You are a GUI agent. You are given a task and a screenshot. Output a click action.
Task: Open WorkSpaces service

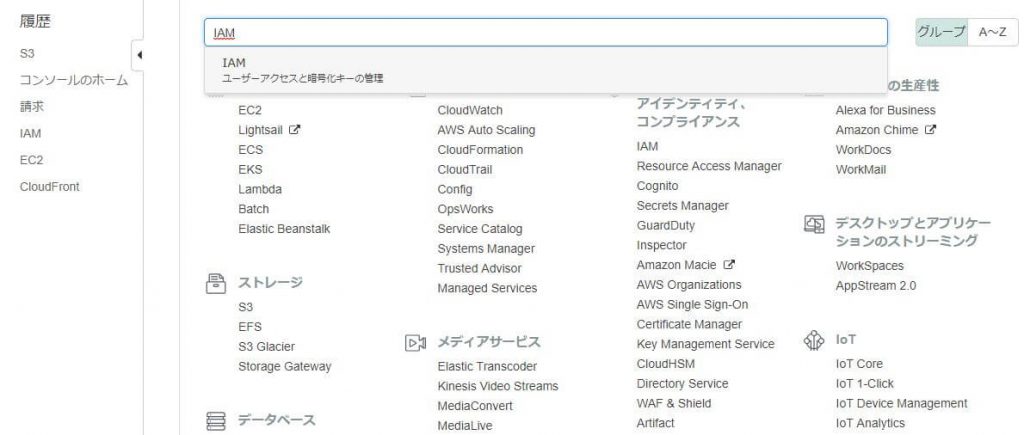click(x=870, y=266)
